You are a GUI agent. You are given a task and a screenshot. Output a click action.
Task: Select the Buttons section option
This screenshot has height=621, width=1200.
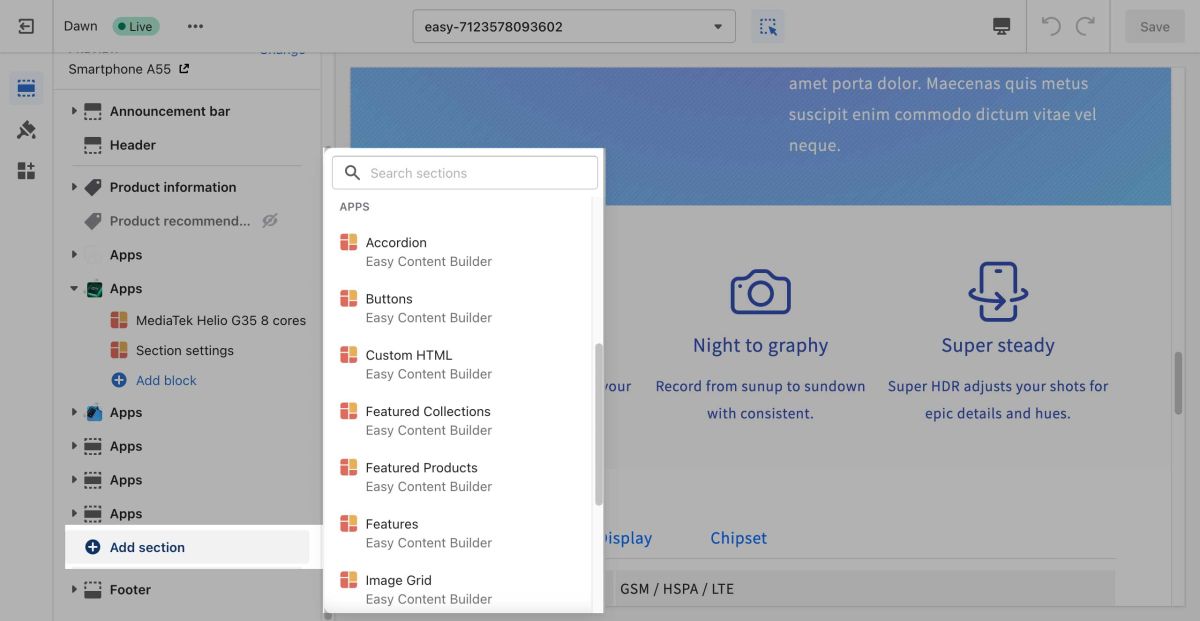(x=462, y=307)
